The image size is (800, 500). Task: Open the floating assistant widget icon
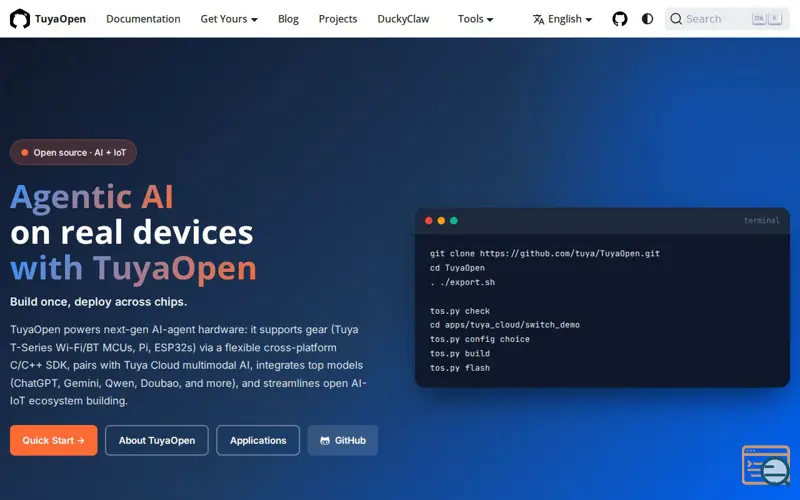click(x=766, y=465)
